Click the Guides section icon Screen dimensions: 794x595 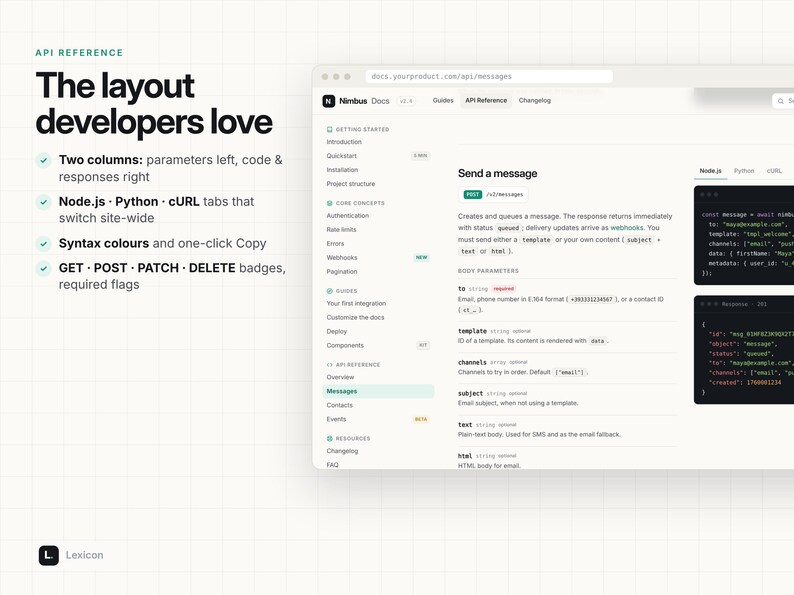pos(330,291)
